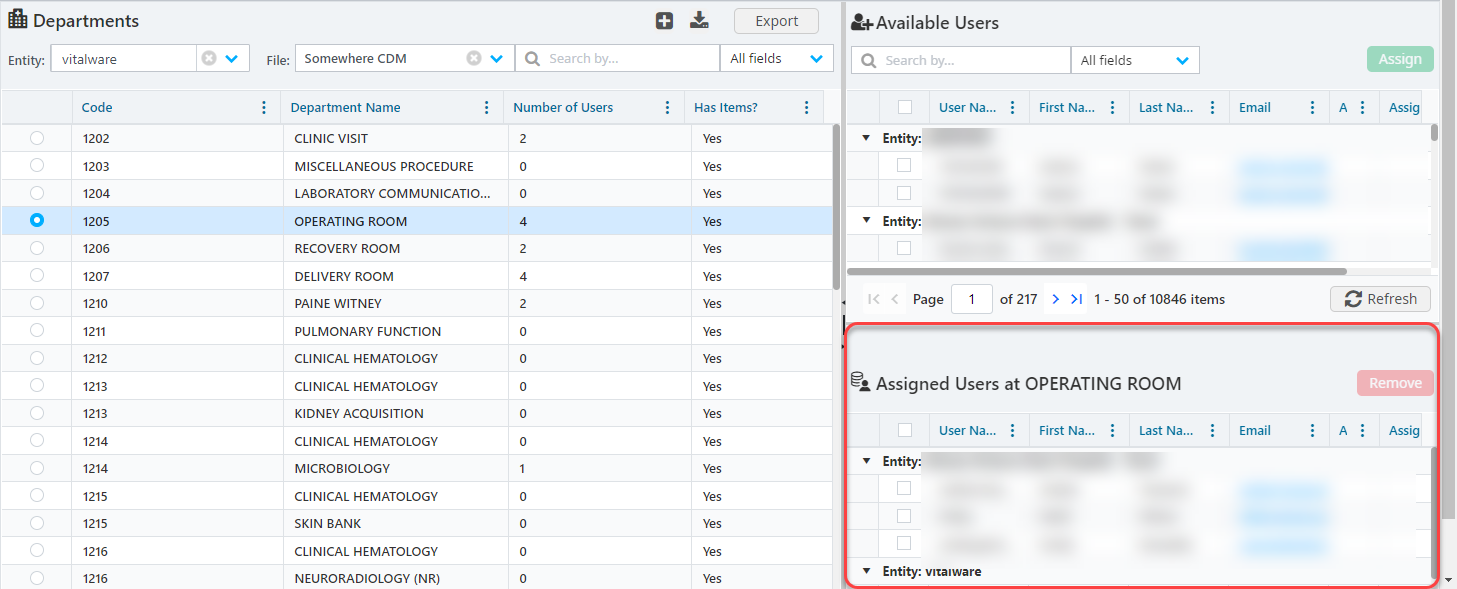Go to next page of available users
This screenshot has height=589, width=1457.
tap(1056, 299)
